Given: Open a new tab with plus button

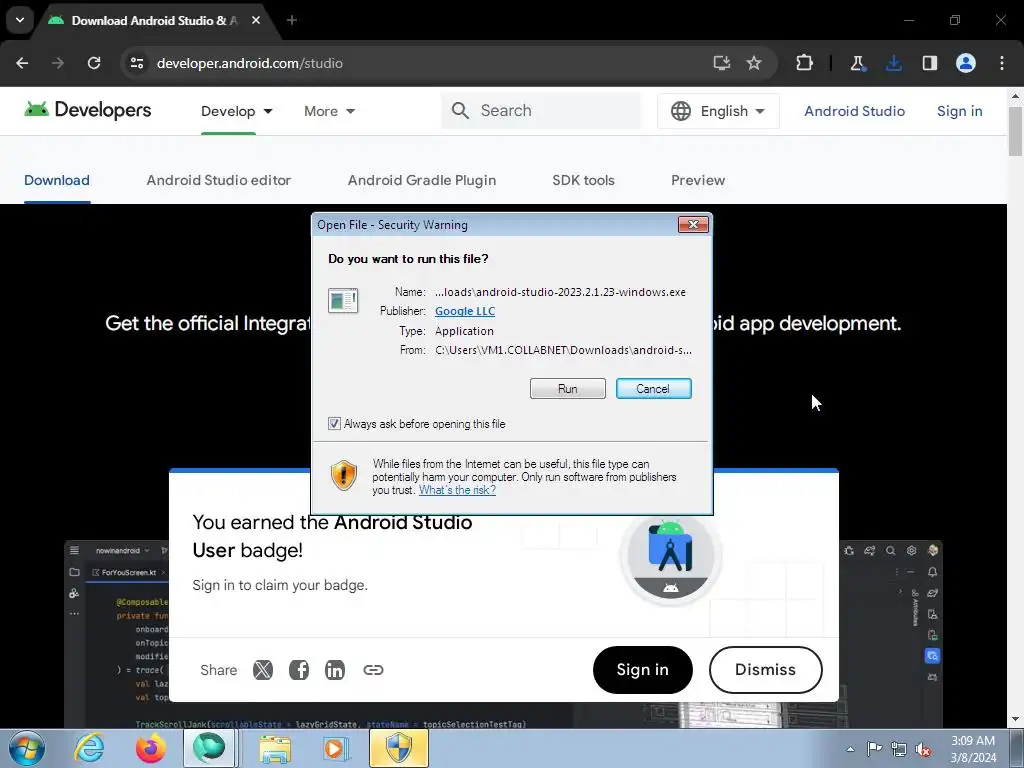Looking at the screenshot, I should tap(292, 20).
